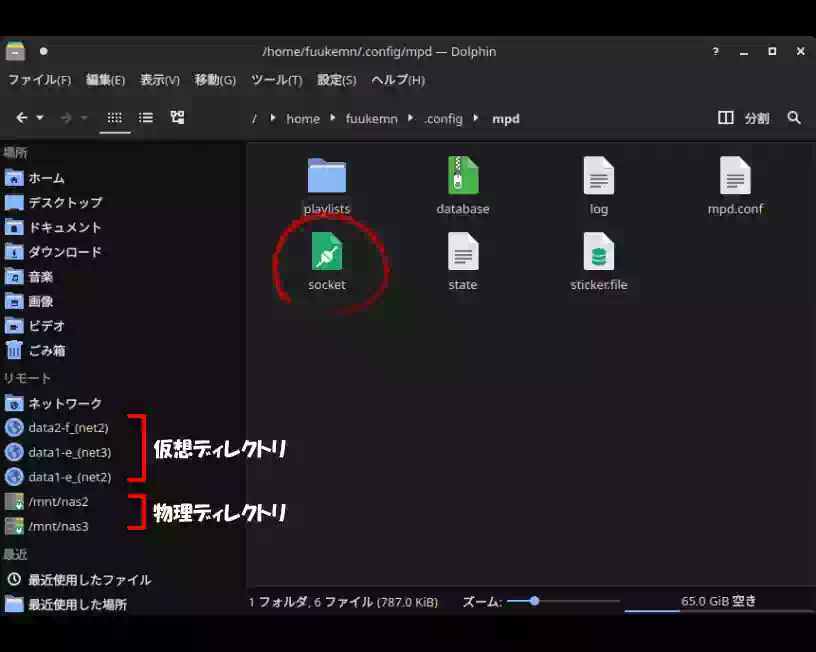Viewport: 816px width, 652px height.
Task: Expand arrow after .config in breadcrumb
Action: 476,118
